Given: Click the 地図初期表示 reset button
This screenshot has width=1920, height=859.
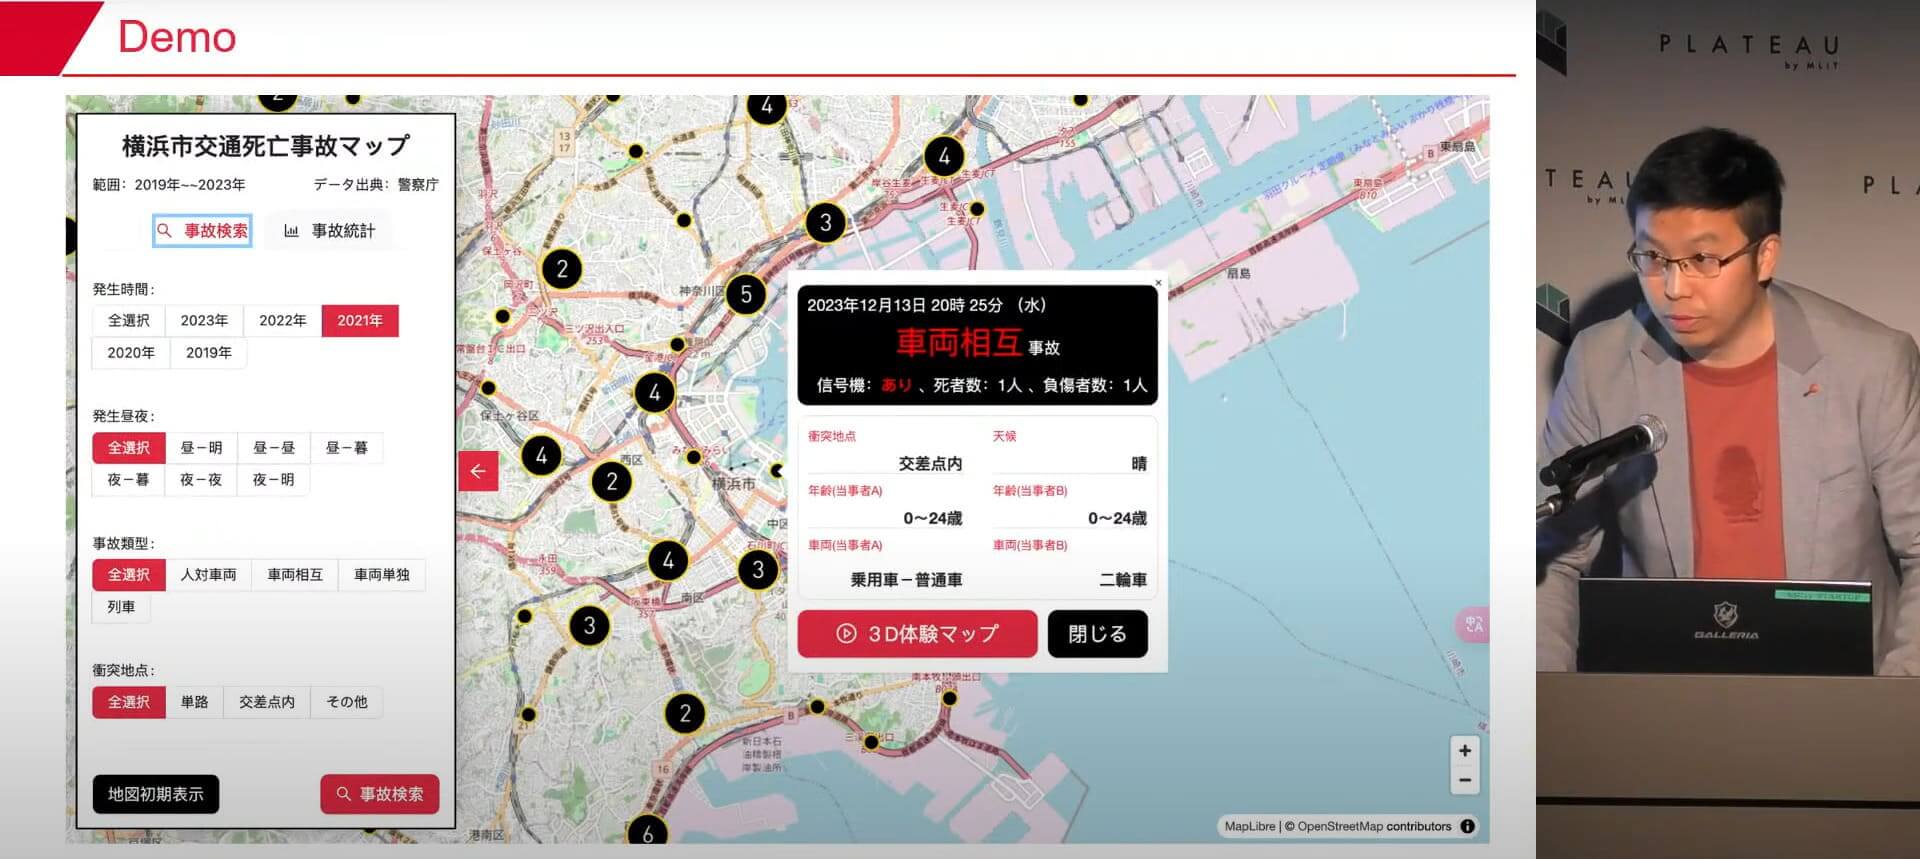Looking at the screenshot, I should click(156, 794).
